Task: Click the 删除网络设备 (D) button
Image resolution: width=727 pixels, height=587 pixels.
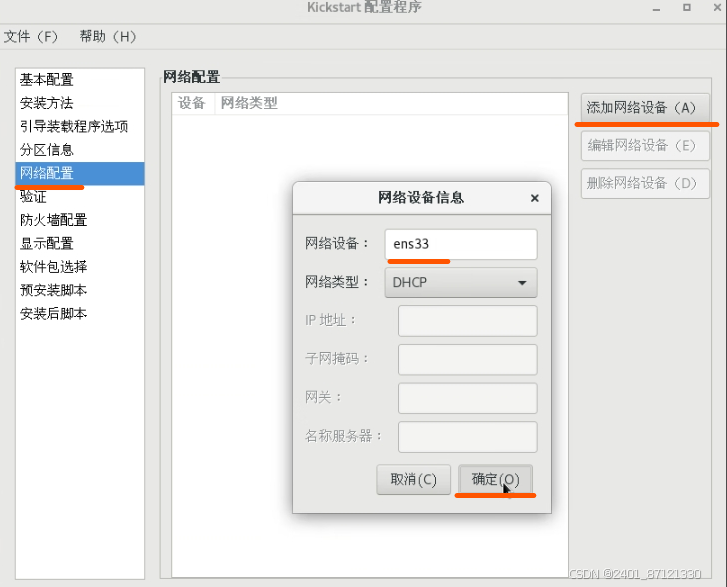Action: point(645,184)
